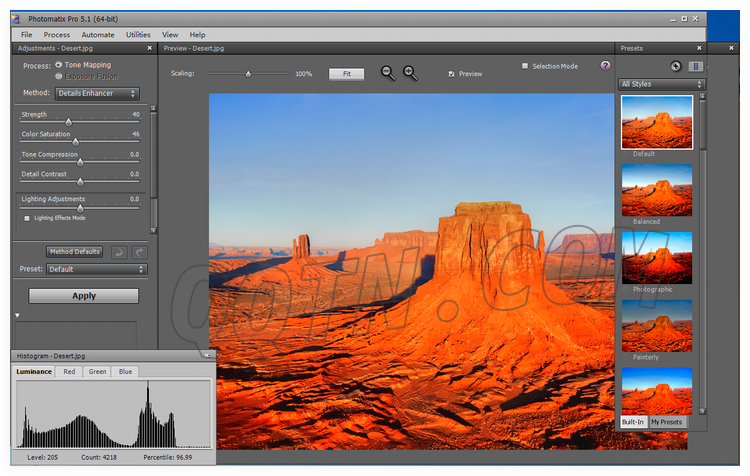Open the Preset dropdown set to Default
Screen dimensions: 750x476
click(97, 269)
